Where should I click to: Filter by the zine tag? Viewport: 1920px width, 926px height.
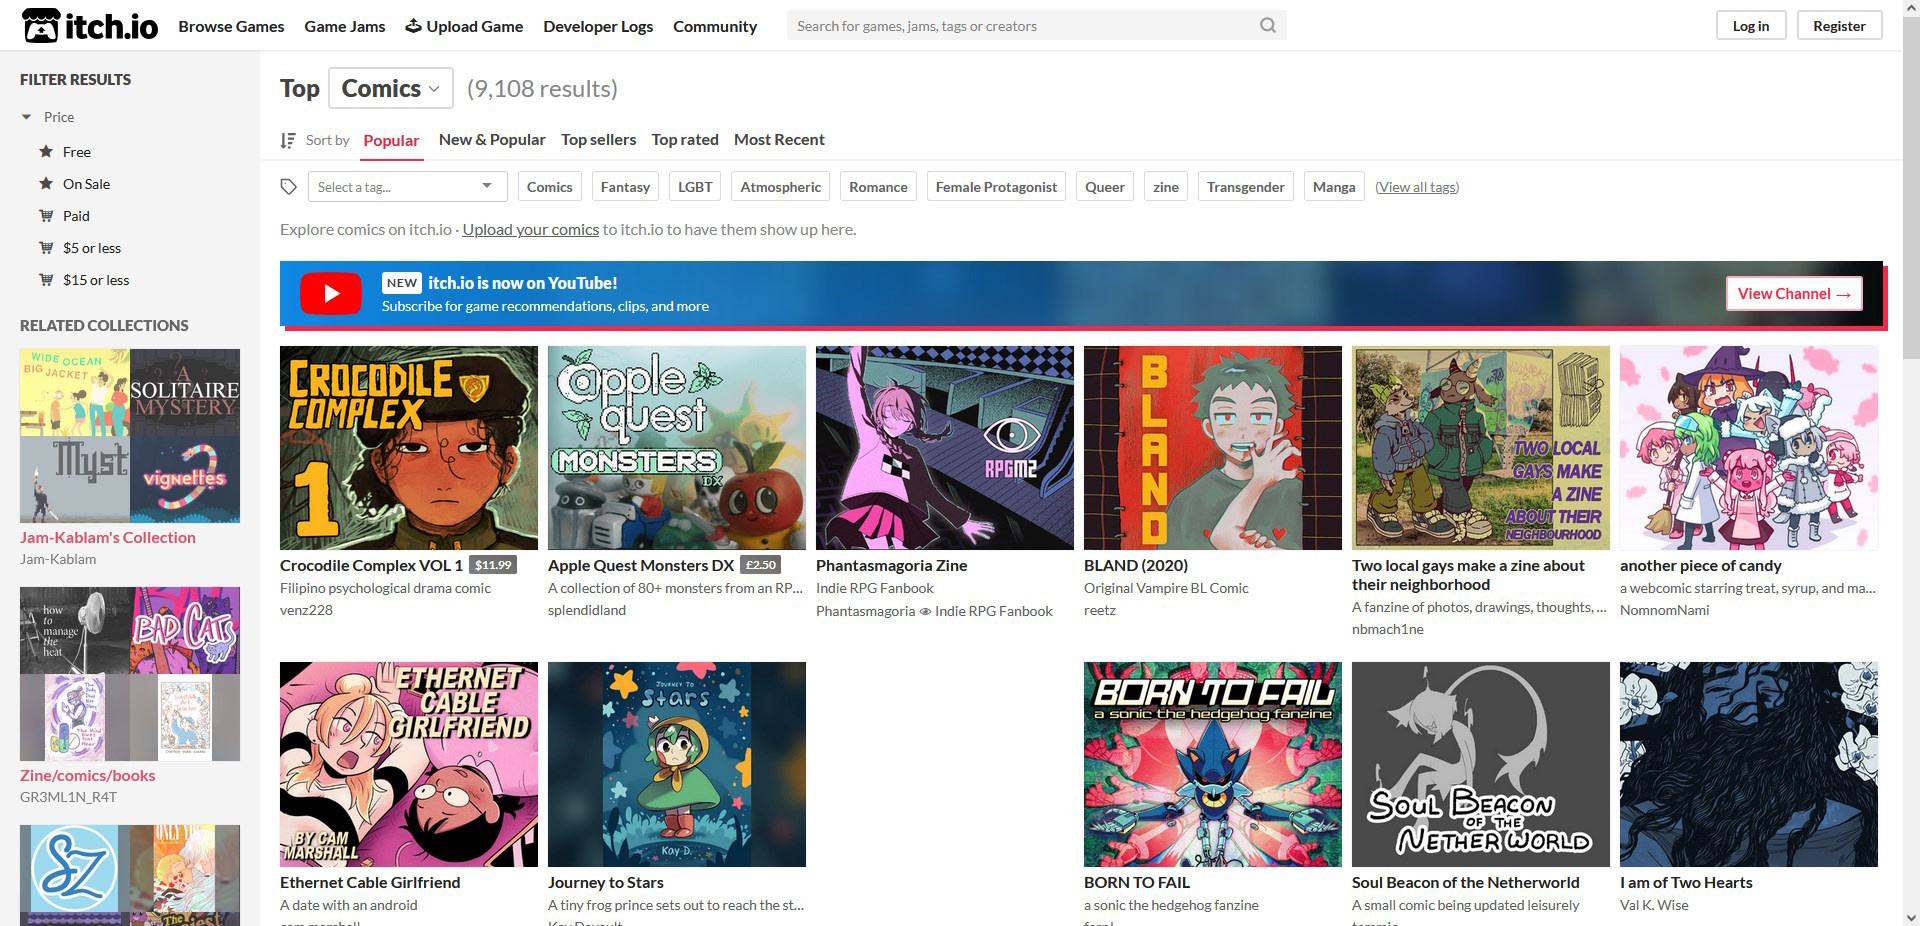coord(1166,187)
